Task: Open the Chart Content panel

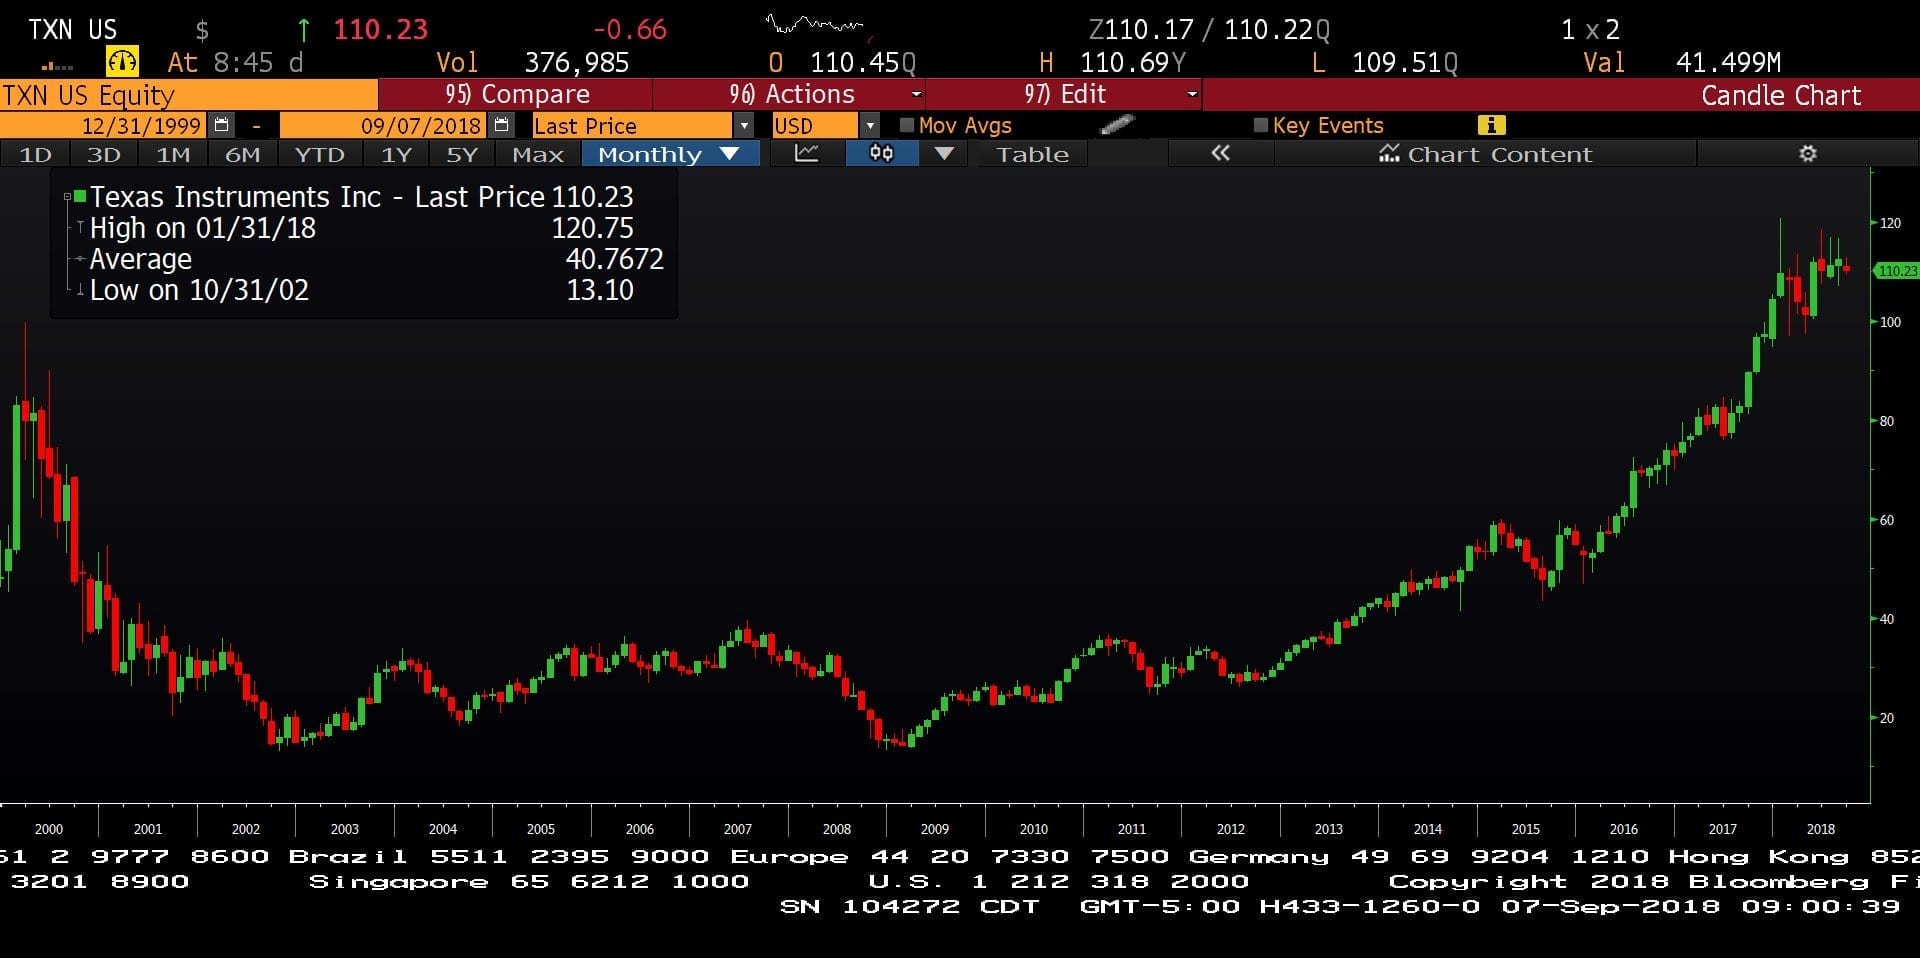Action: (x=1485, y=154)
